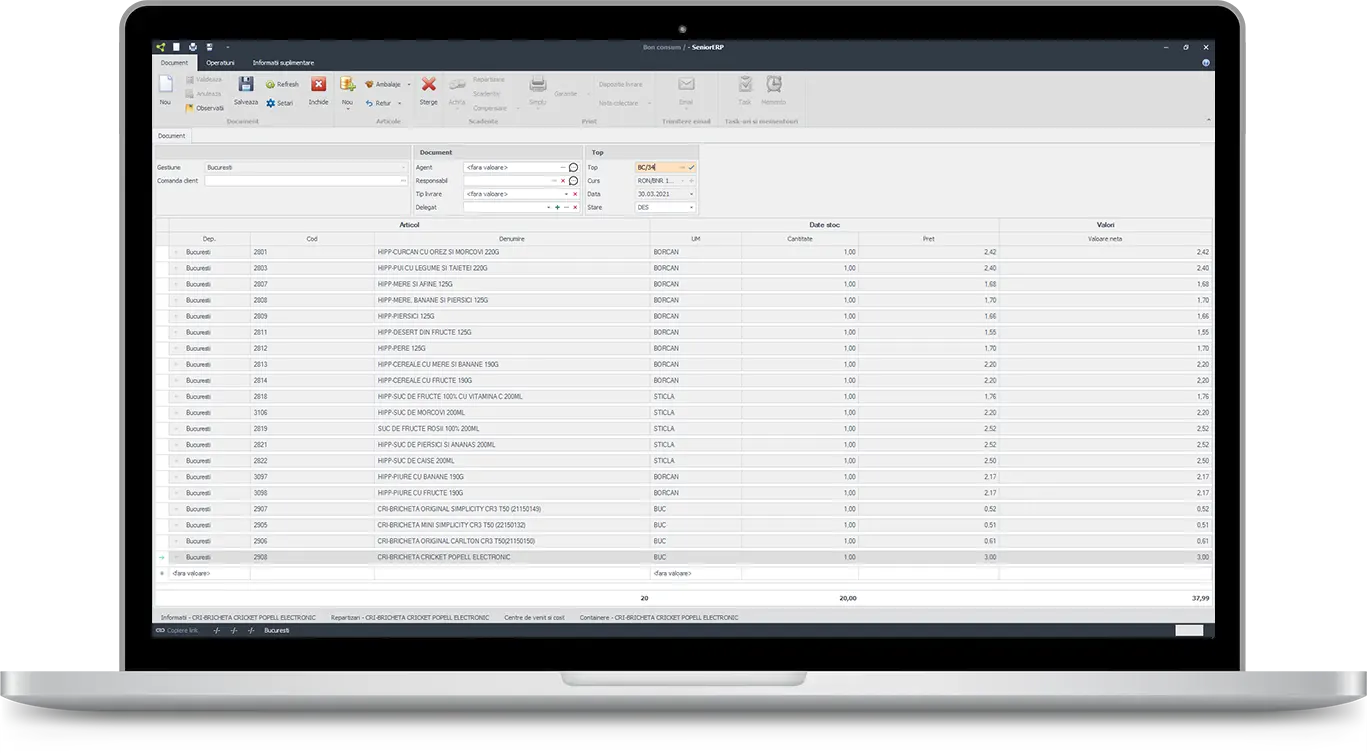Click total value 37,99

click(x=1200, y=598)
